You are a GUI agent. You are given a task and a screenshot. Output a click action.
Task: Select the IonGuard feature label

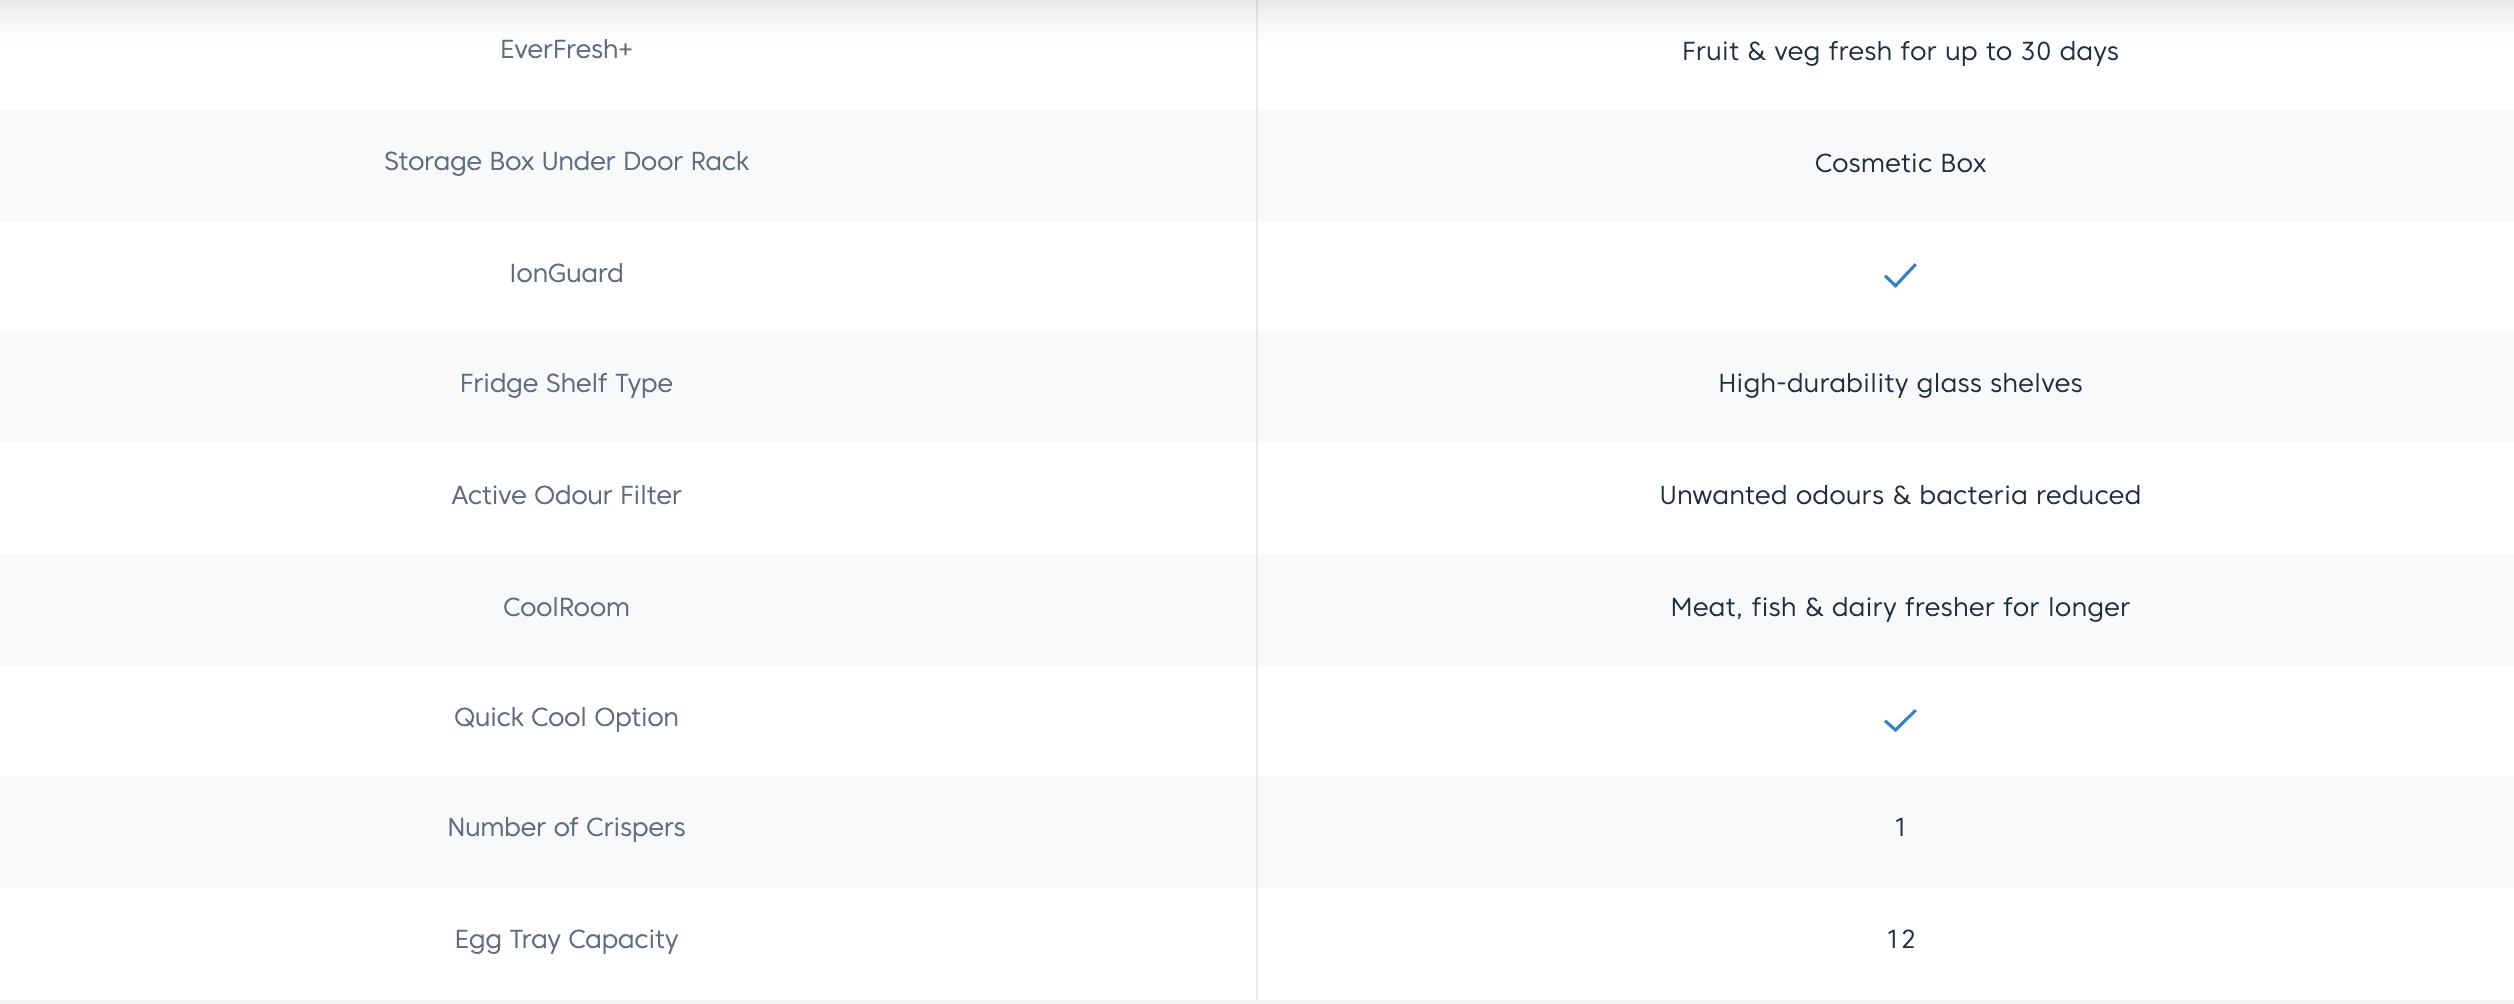566,274
